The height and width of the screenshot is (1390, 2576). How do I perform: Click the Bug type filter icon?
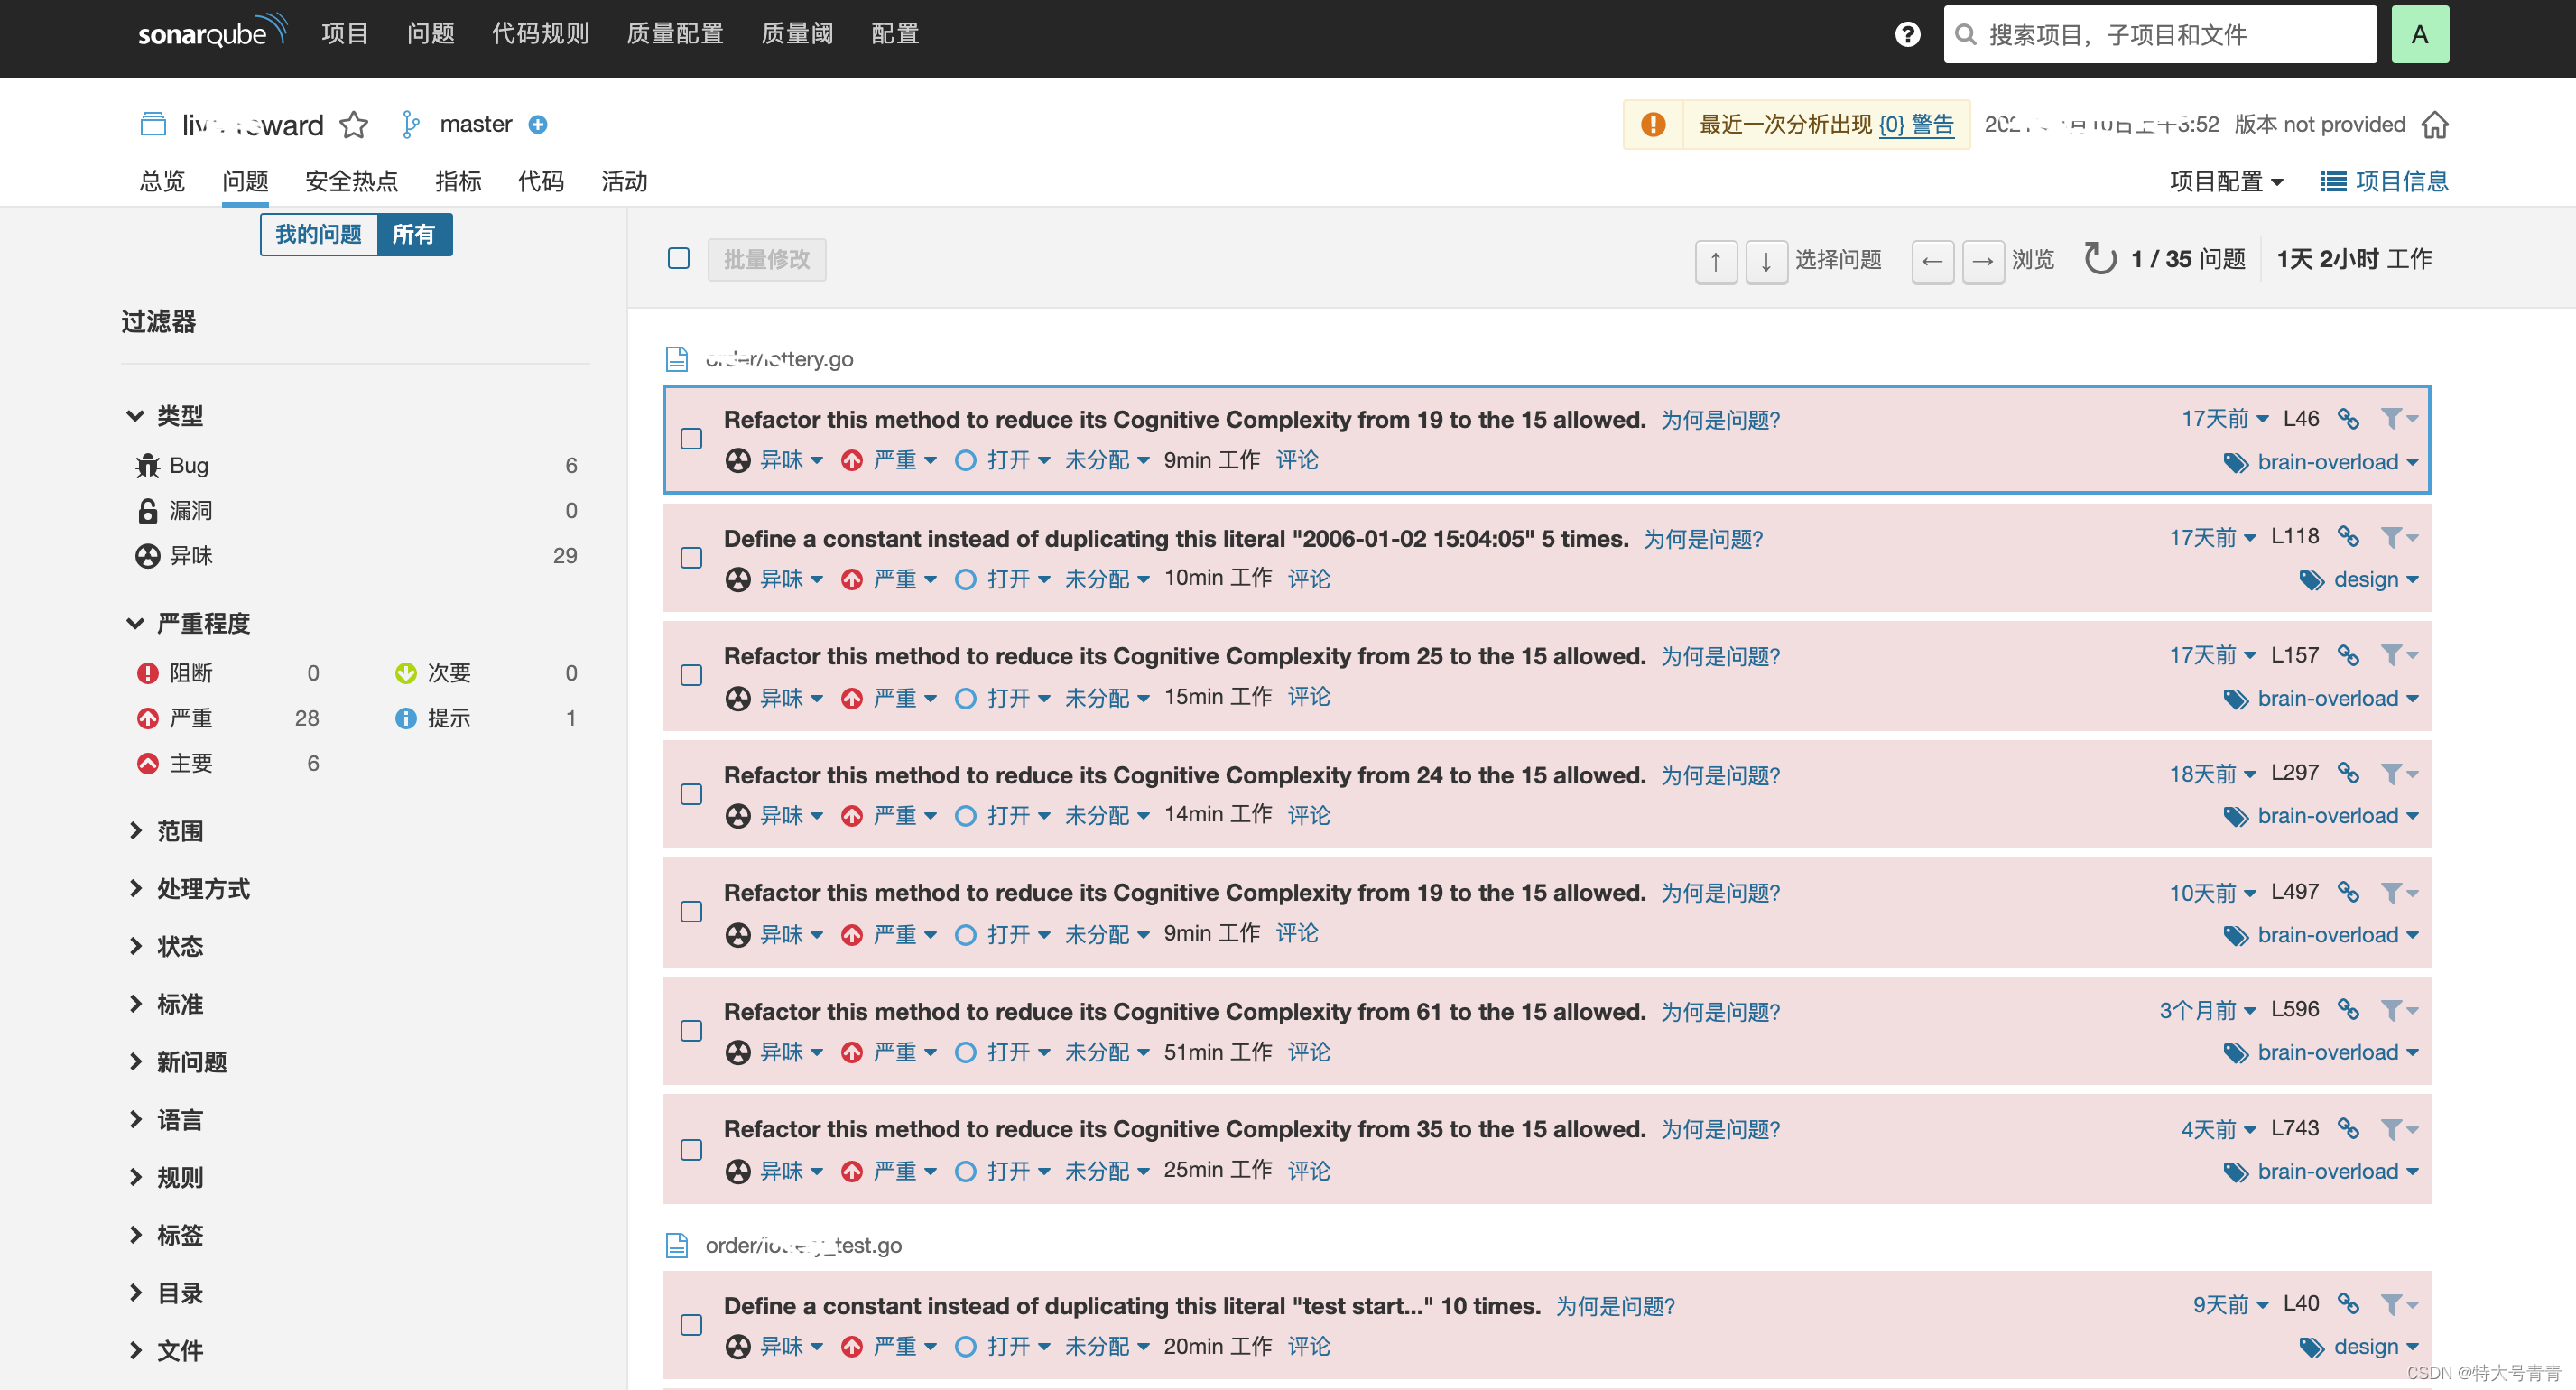pyautogui.click(x=148, y=466)
